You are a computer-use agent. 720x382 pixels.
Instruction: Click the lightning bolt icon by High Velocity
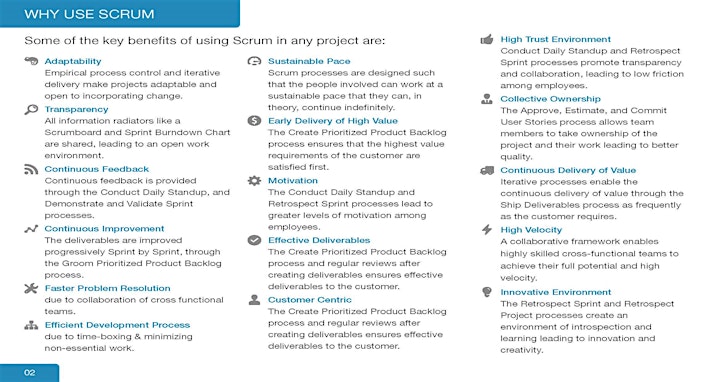[487, 230]
